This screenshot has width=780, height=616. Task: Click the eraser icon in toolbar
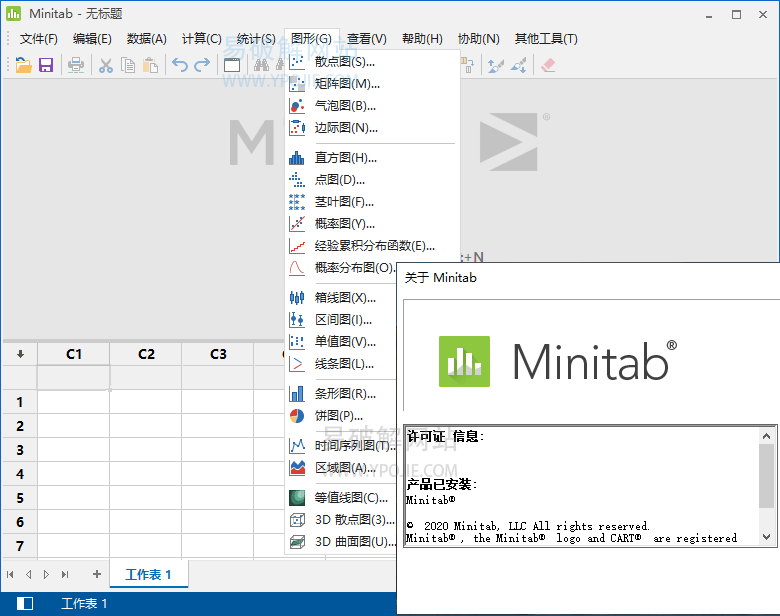click(547, 65)
